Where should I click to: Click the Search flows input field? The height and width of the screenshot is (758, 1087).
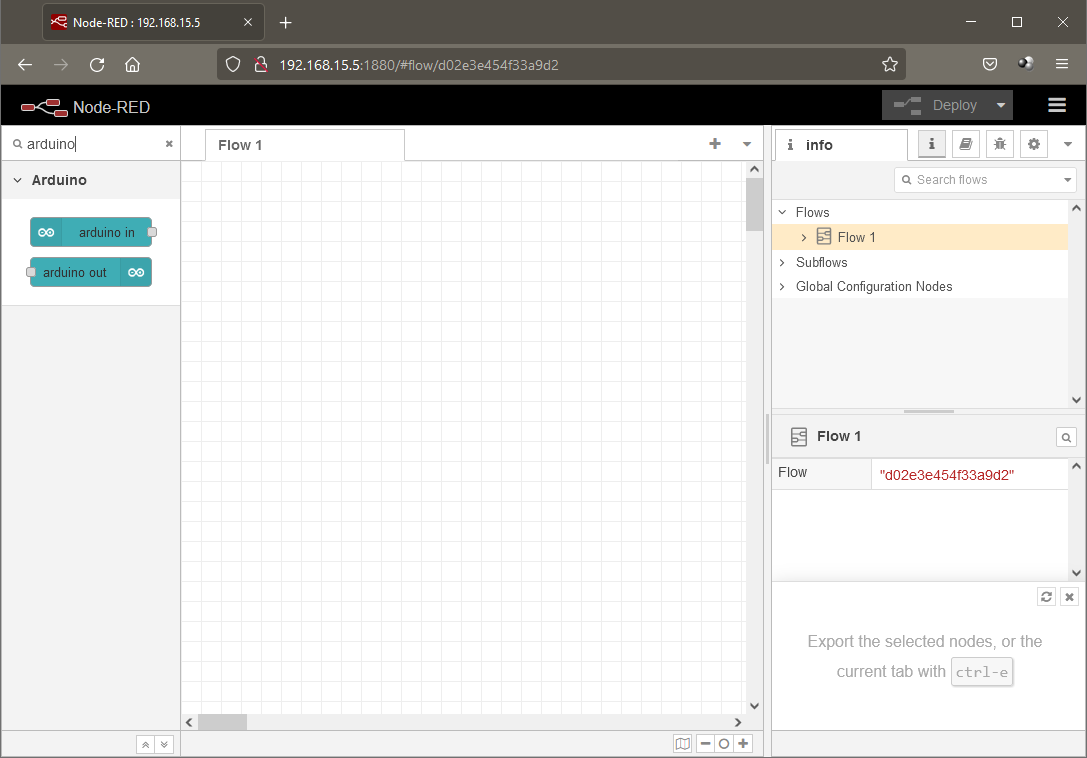pyautogui.click(x=977, y=180)
